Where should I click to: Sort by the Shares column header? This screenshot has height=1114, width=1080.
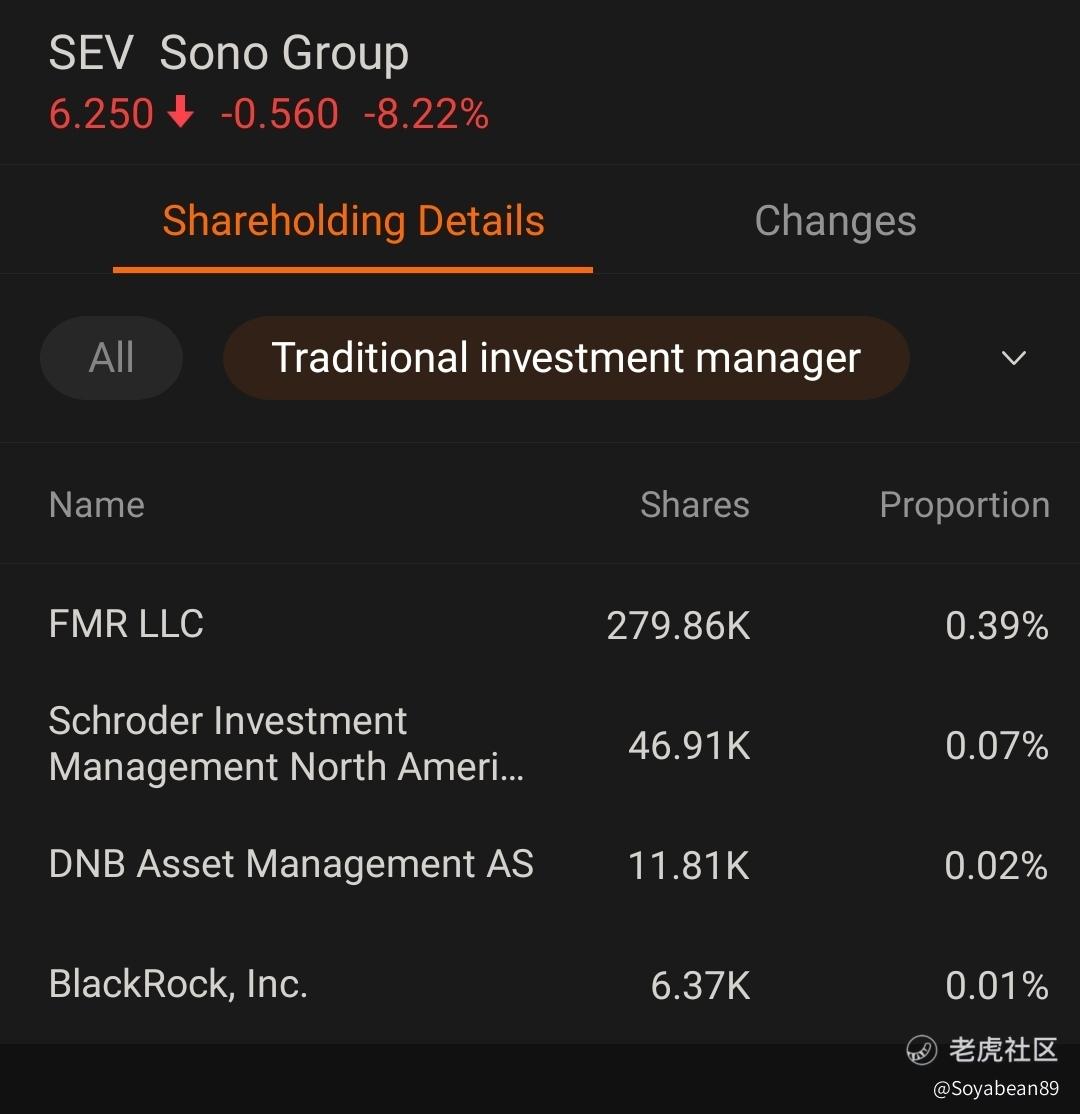[694, 505]
